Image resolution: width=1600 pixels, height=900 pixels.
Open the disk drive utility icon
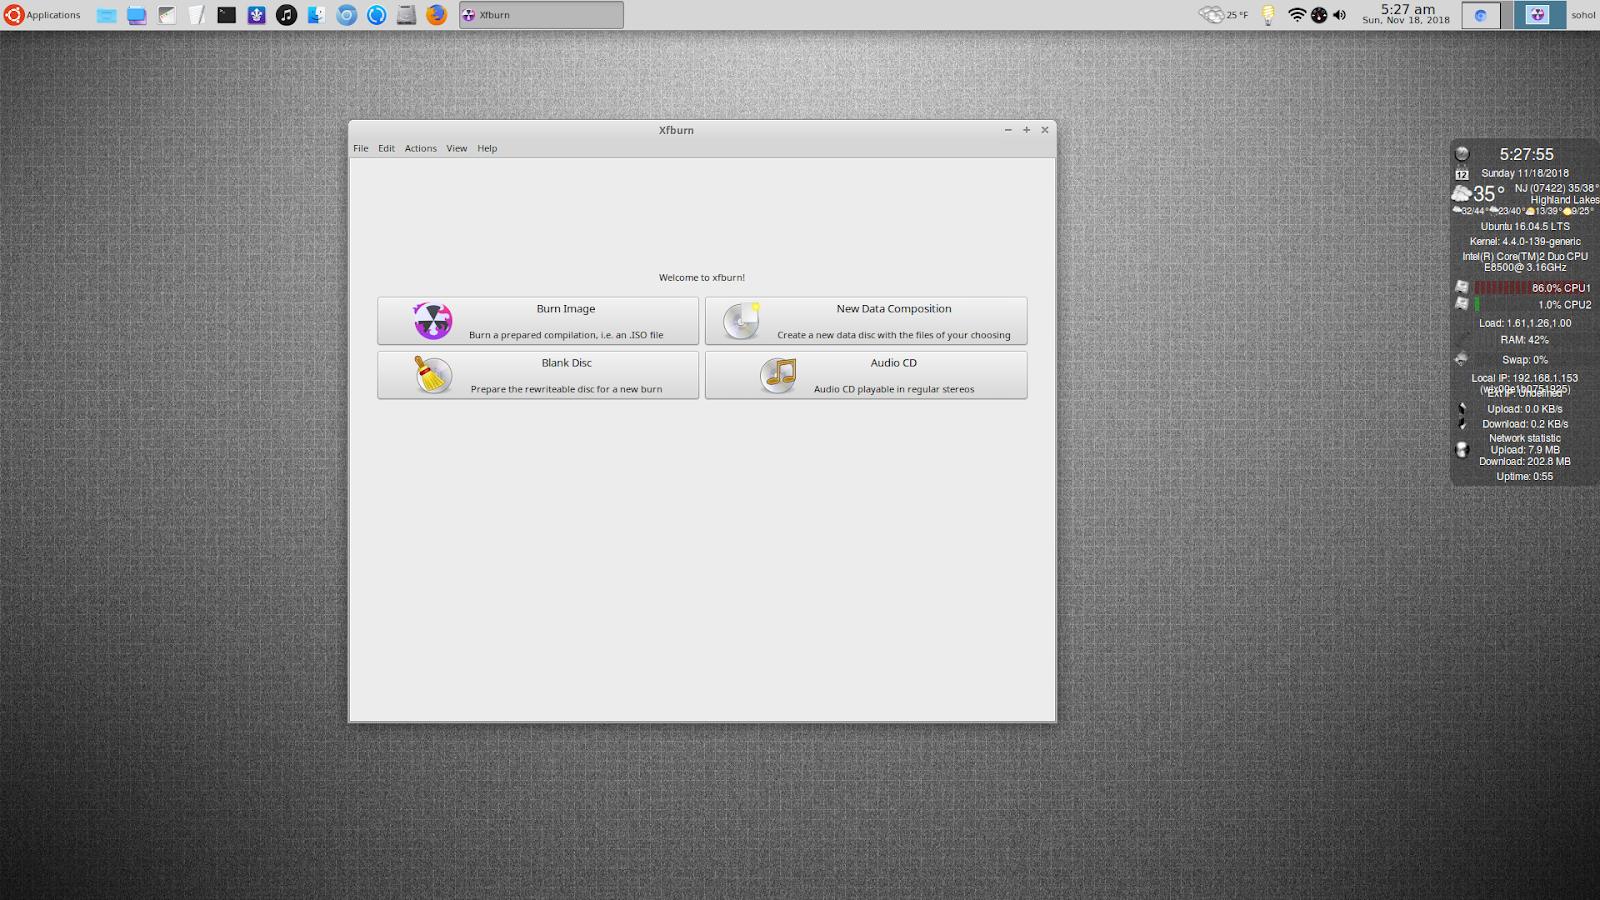pos(407,15)
